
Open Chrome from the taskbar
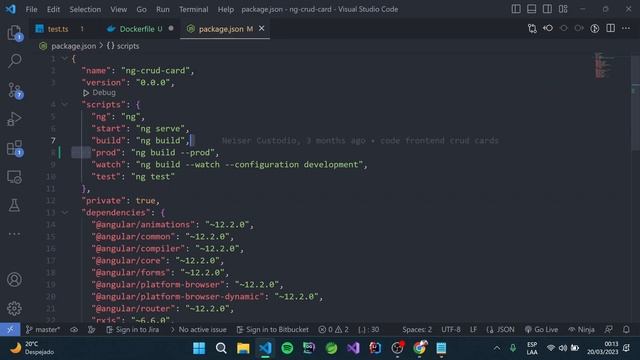pyautogui.click(x=419, y=348)
